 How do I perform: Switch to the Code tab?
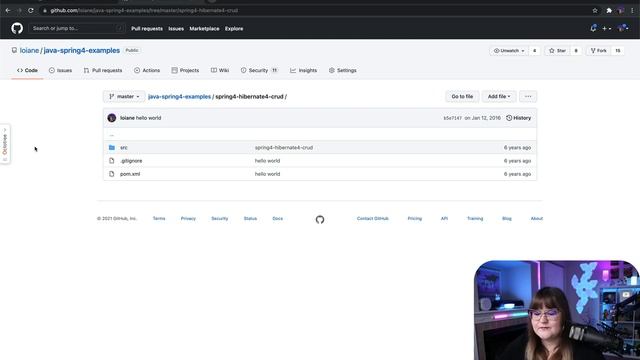[27, 70]
